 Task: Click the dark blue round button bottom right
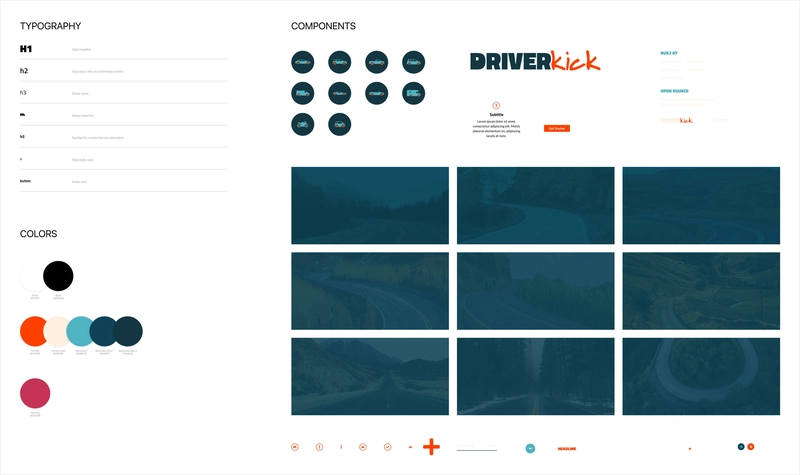coord(741,446)
